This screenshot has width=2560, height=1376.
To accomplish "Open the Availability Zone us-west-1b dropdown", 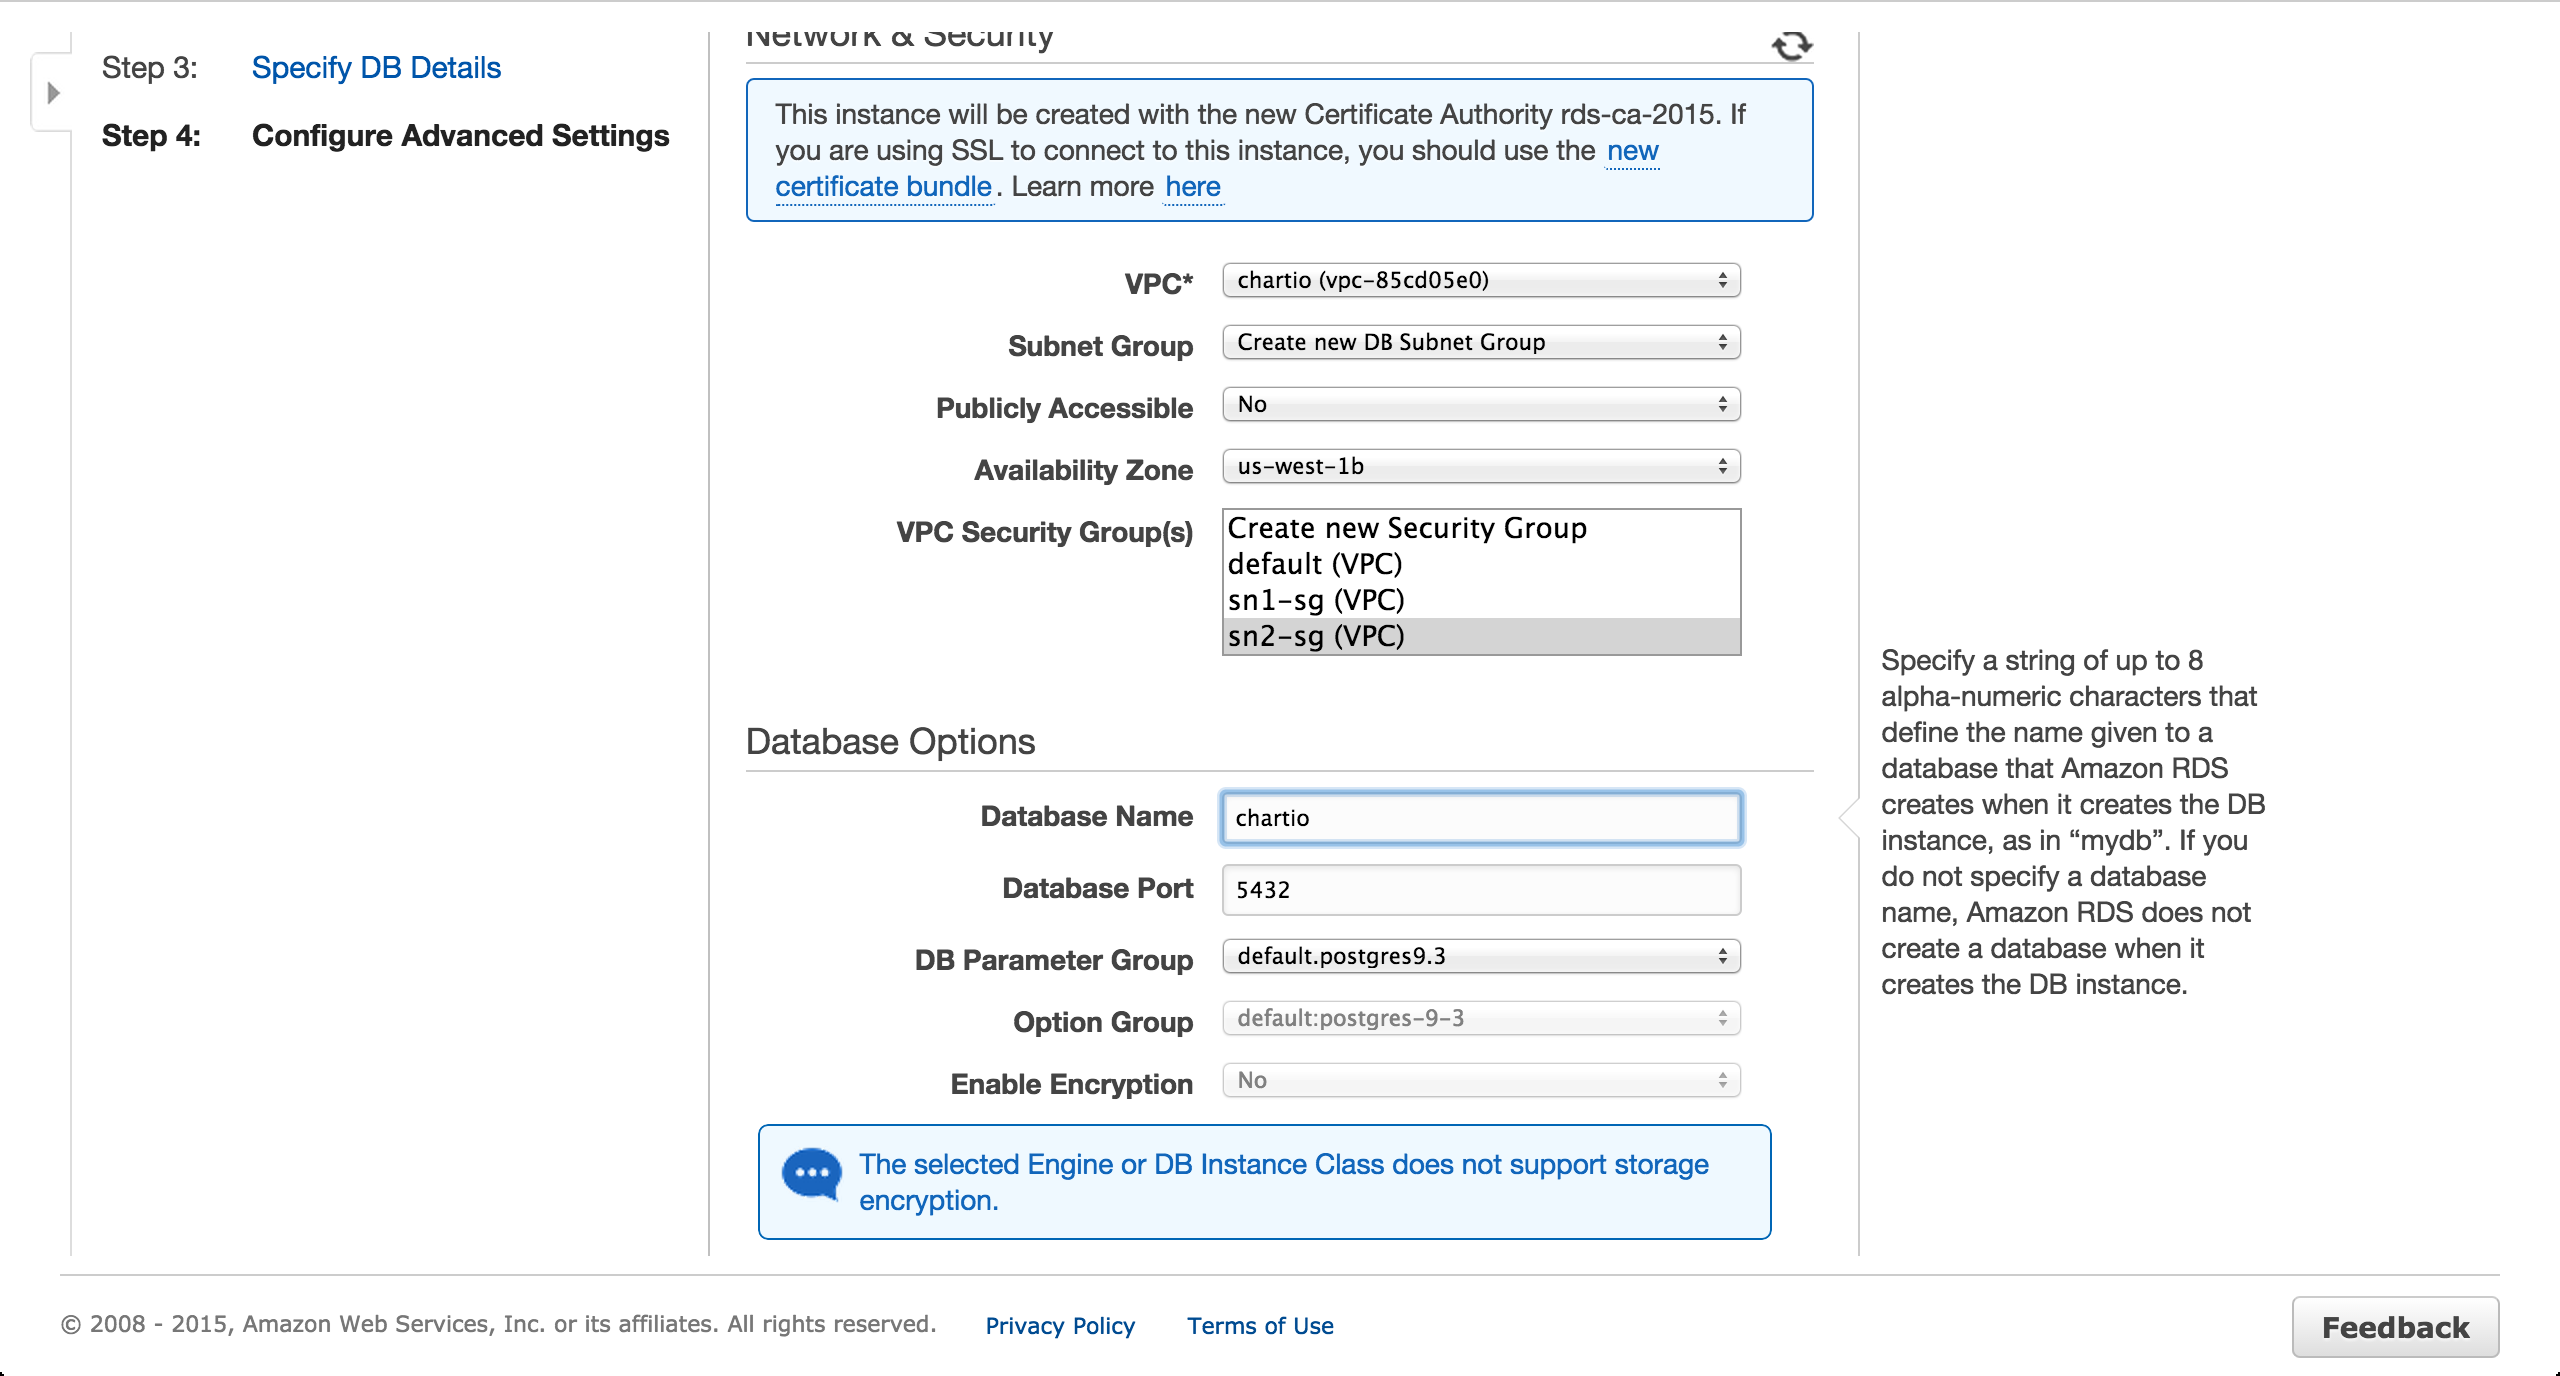I will (1480, 466).
